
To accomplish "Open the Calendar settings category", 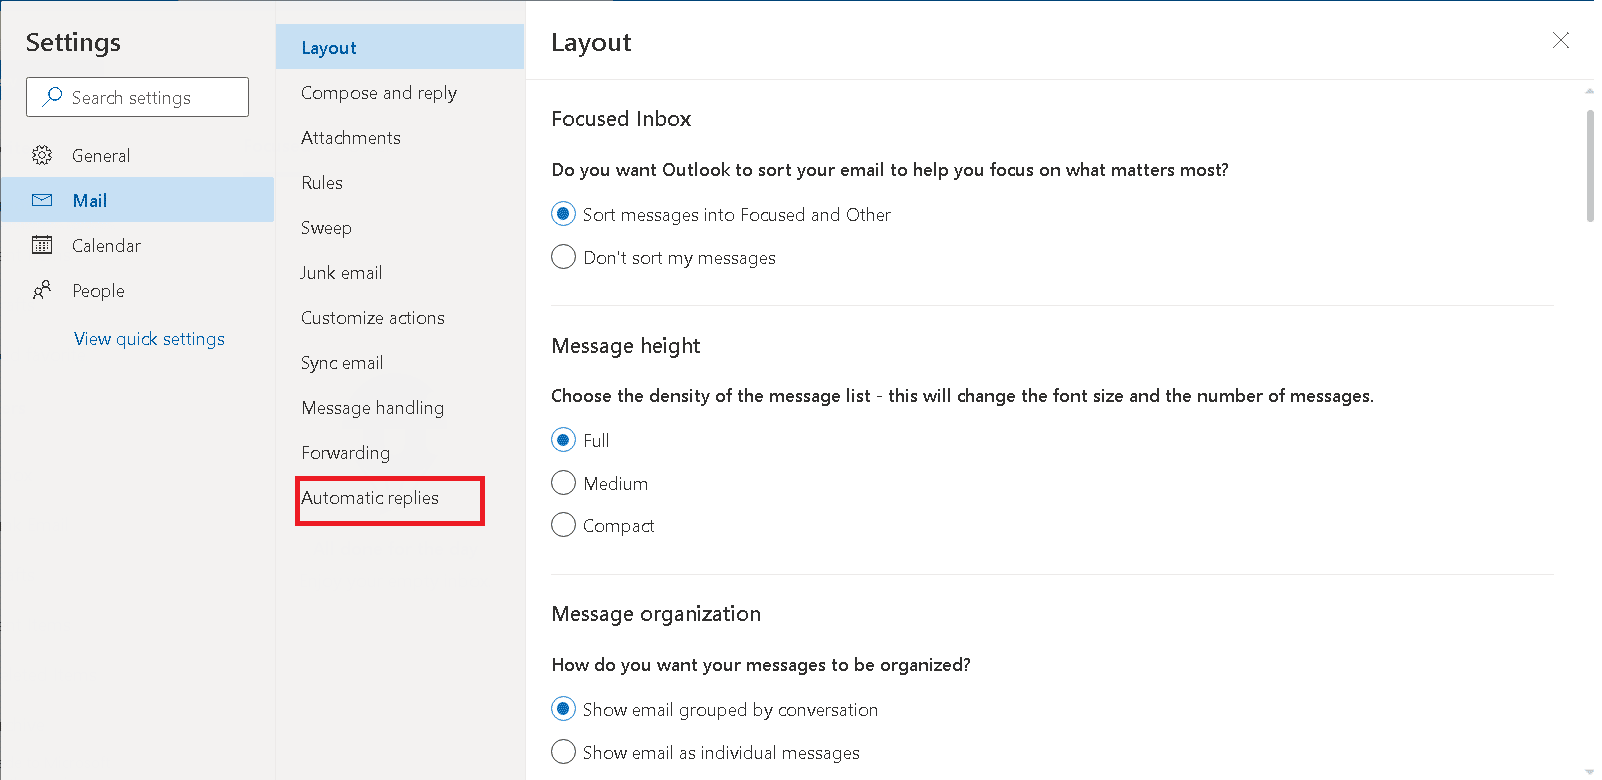I will (137, 245).
